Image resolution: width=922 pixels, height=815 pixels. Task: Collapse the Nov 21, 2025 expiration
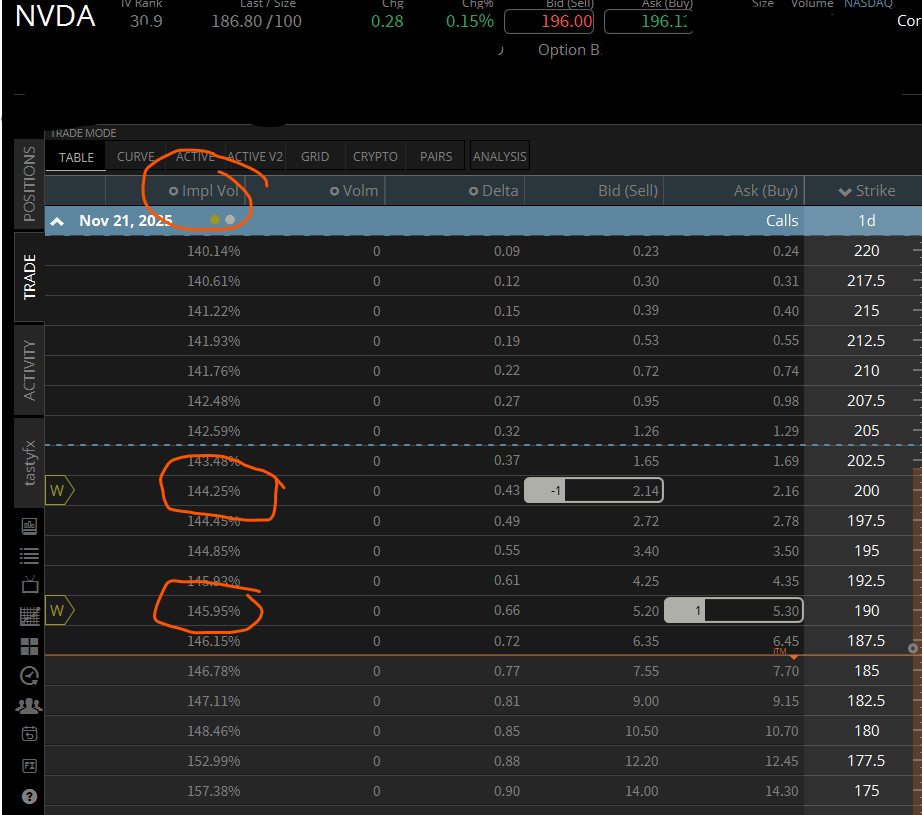click(x=57, y=221)
